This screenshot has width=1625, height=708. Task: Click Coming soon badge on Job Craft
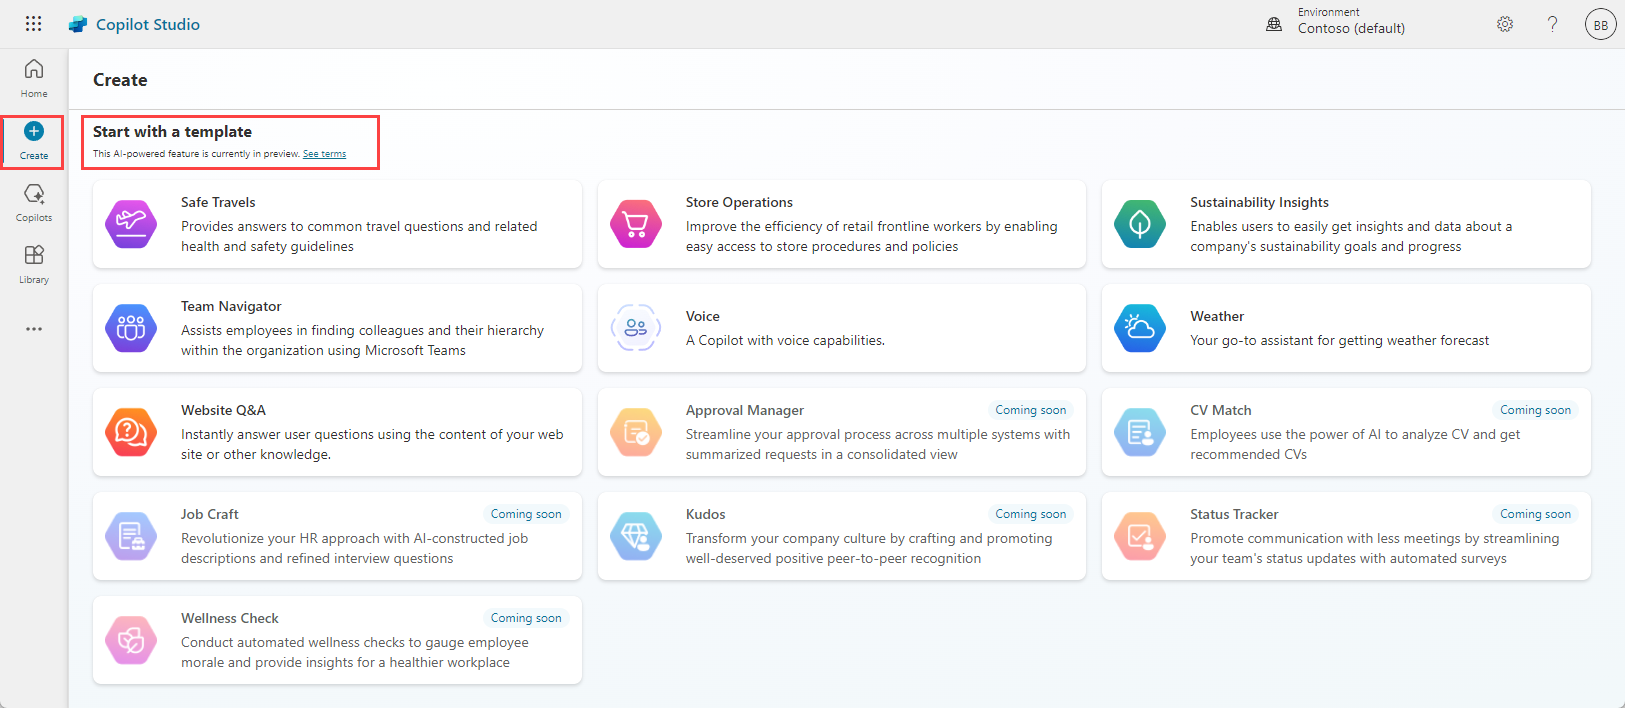[526, 514]
